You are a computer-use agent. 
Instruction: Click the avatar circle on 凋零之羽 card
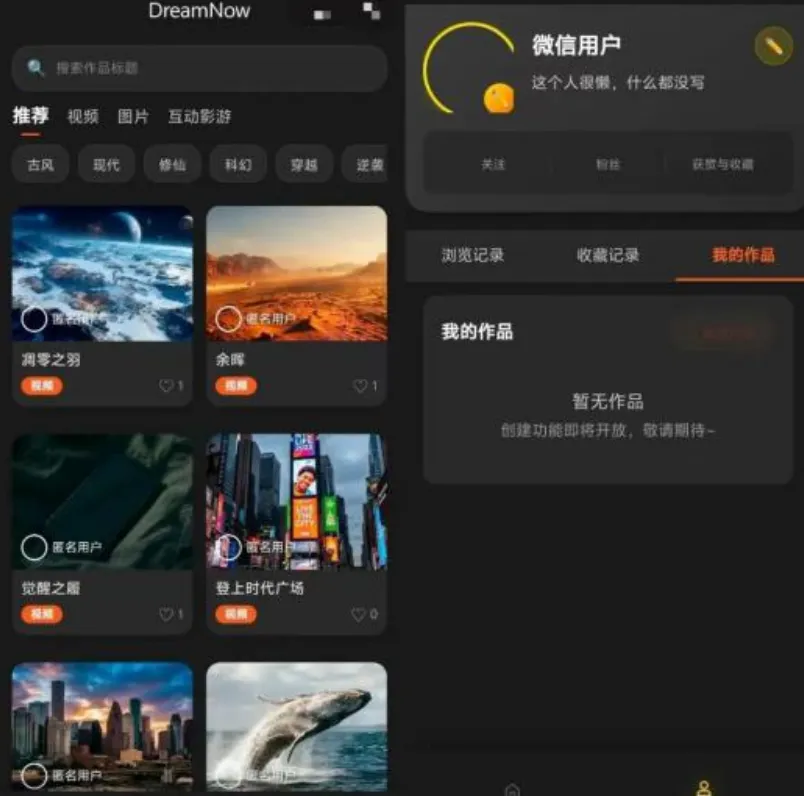[x=34, y=319]
